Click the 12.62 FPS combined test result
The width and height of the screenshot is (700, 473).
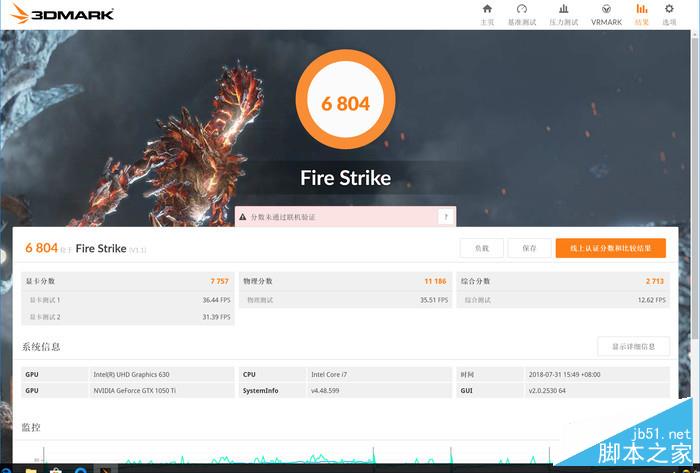click(652, 300)
